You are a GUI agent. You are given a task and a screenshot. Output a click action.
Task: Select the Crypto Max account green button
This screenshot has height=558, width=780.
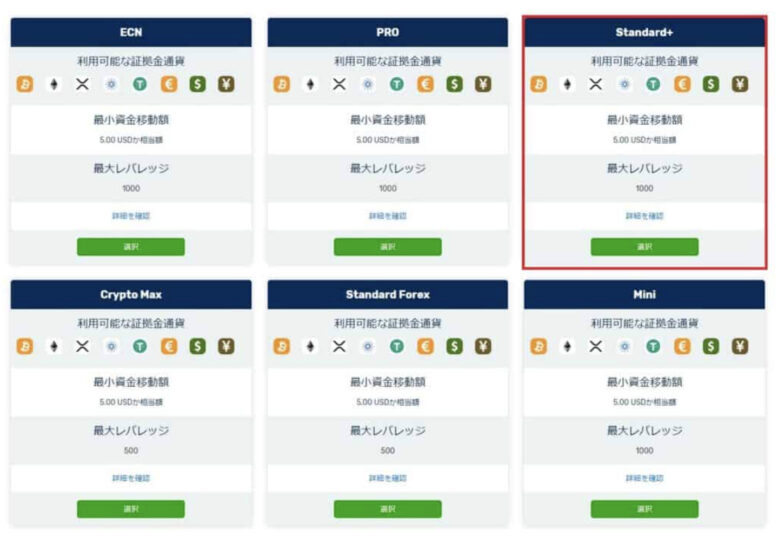131,509
